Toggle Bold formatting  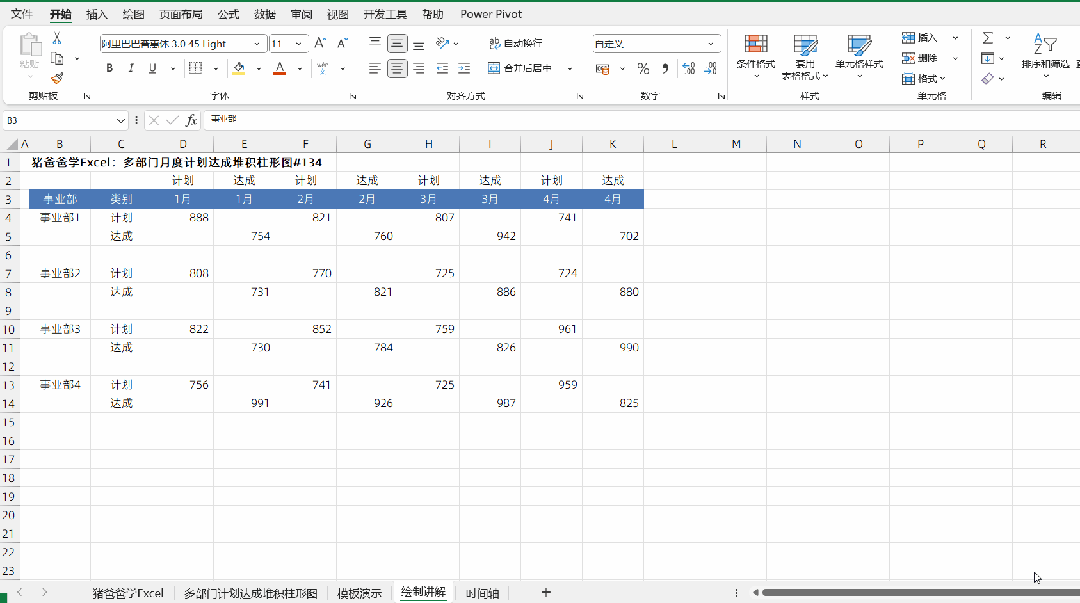point(110,68)
